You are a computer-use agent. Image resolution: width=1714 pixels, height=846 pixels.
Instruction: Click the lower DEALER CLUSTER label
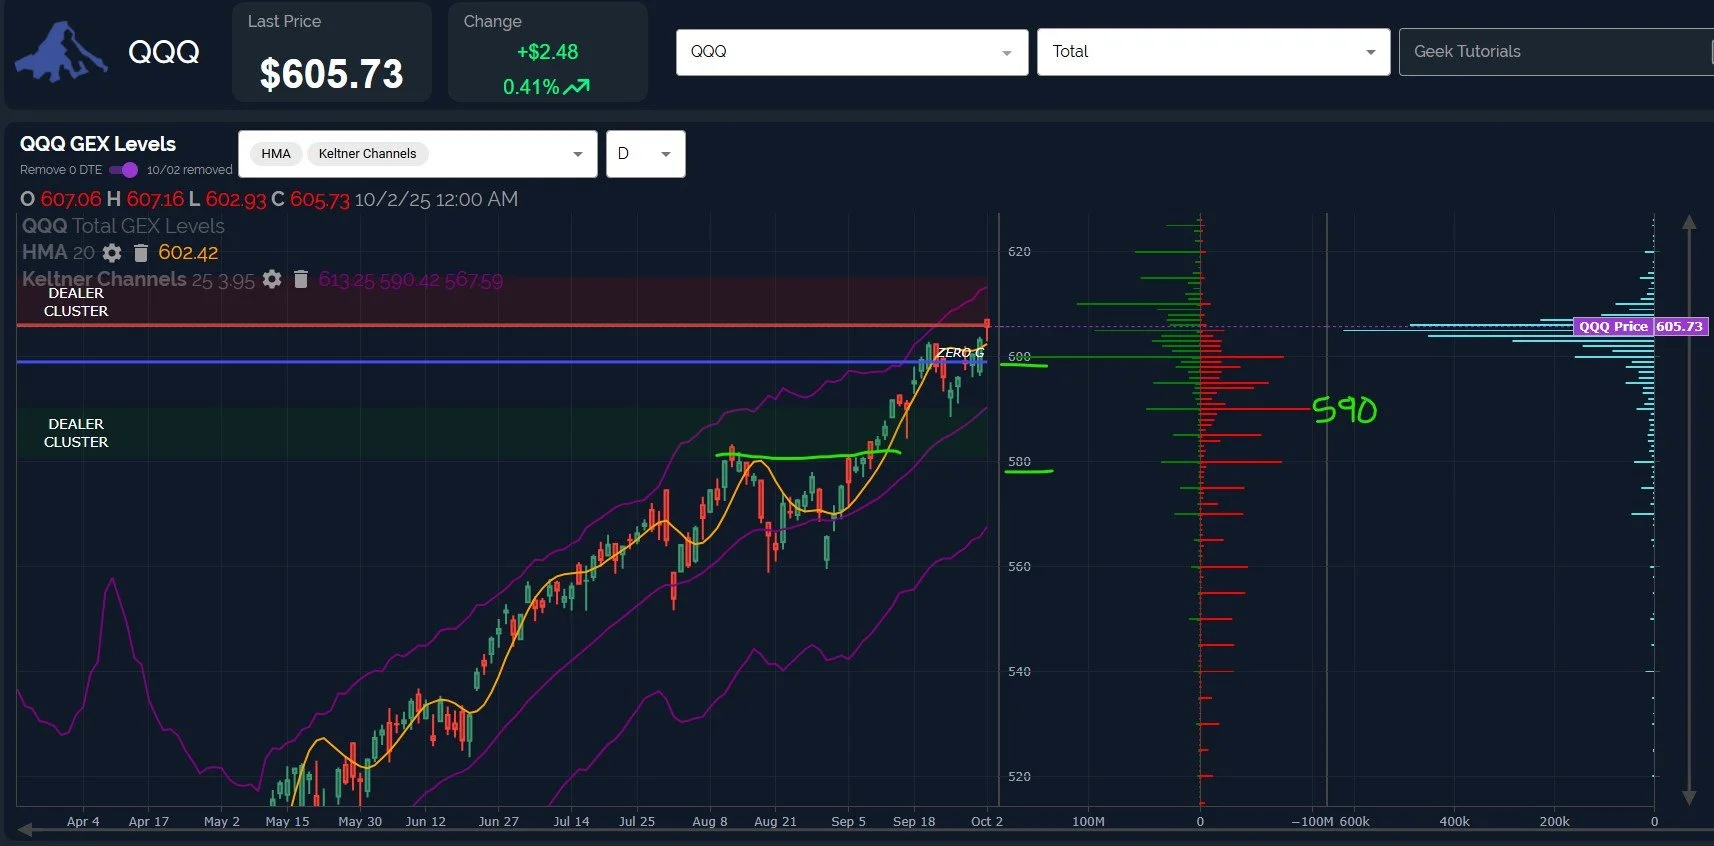pos(76,433)
